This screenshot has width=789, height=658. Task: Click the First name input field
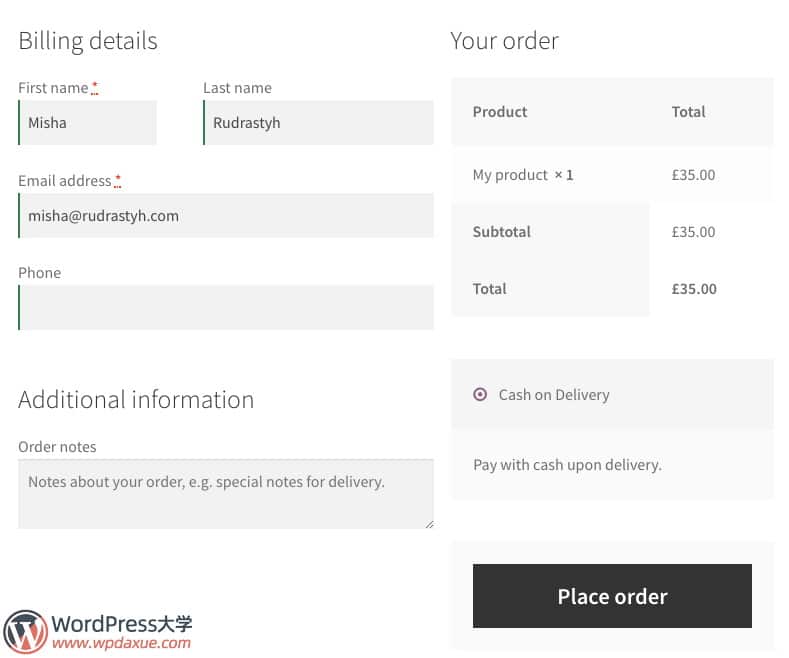88,123
